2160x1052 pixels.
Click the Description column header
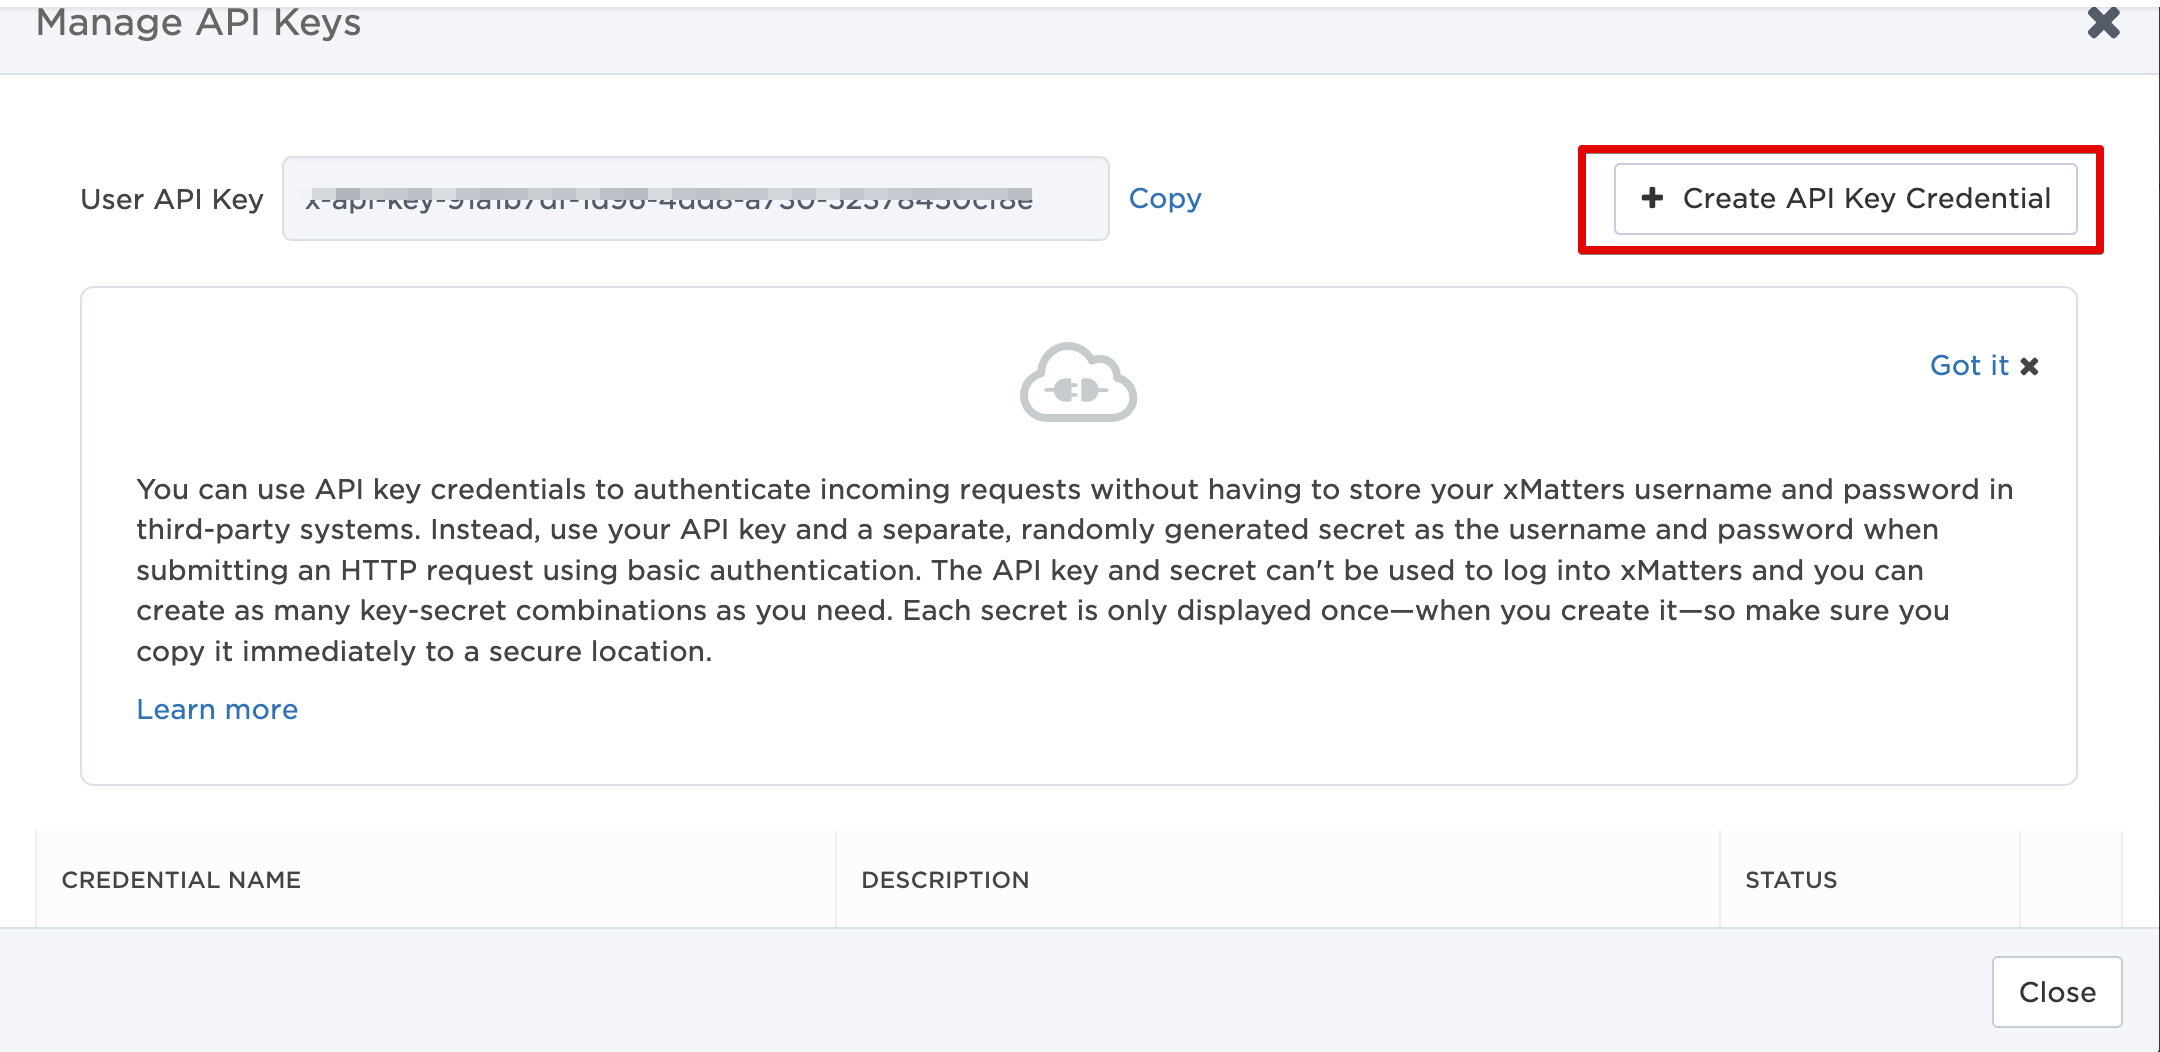945,880
